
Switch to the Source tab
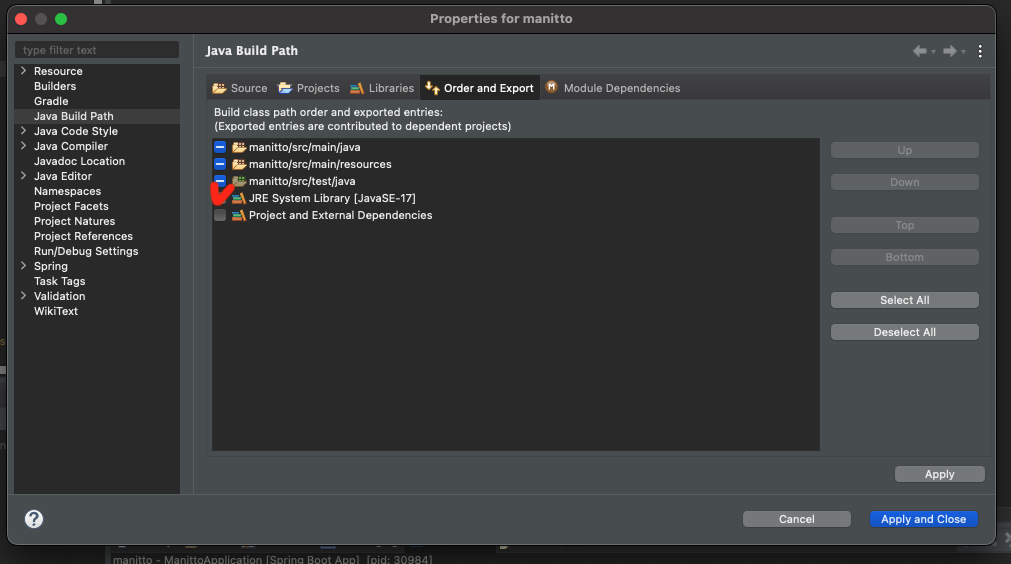click(240, 88)
